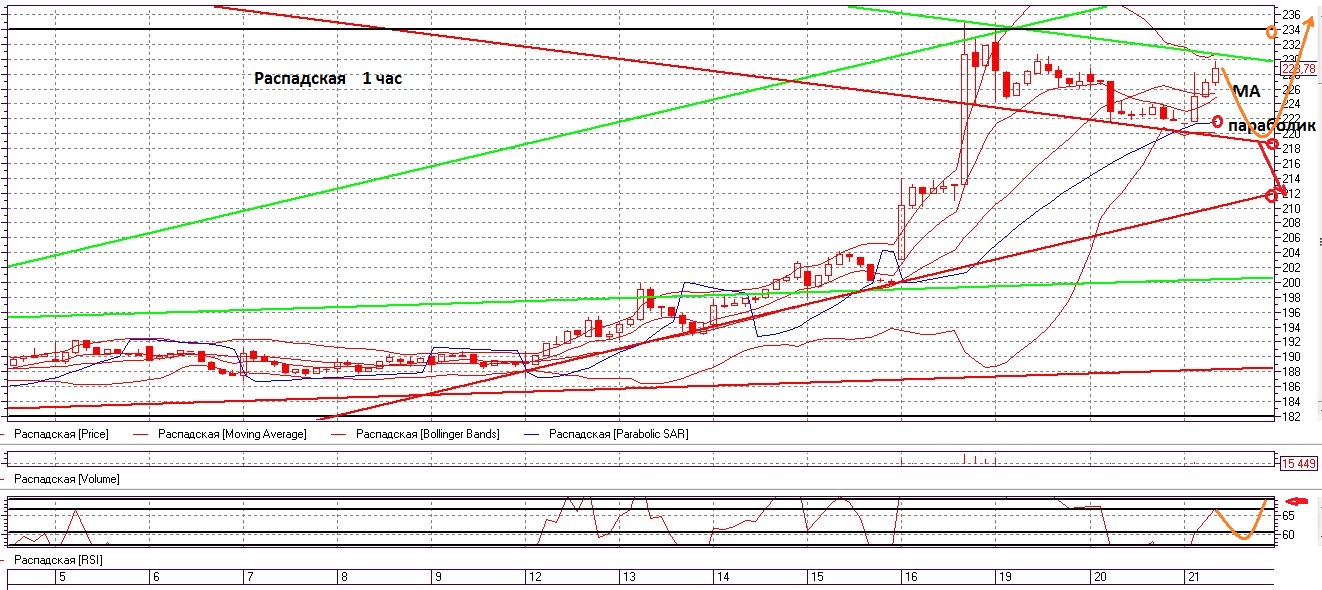Select date 13 on the time axis
Screen dimensions: 1322x590
coord(629,577)
